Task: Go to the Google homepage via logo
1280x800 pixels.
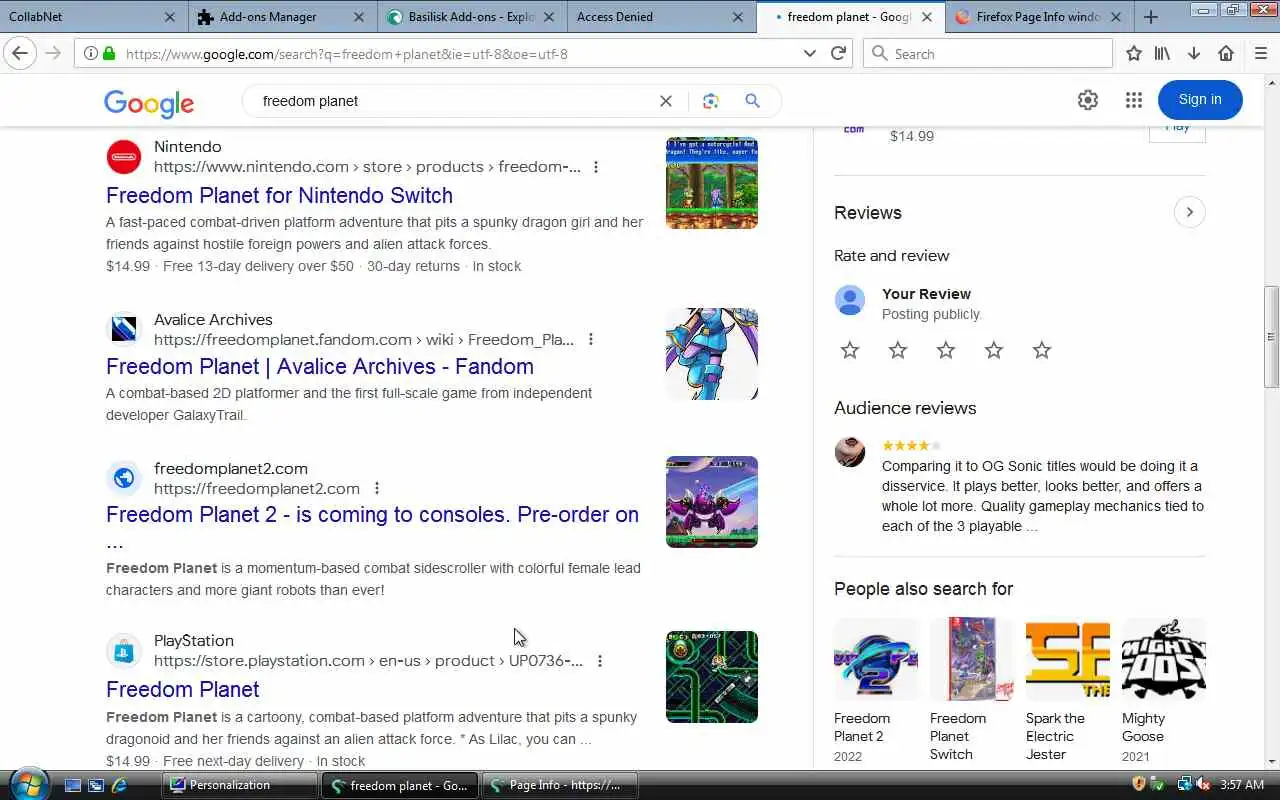Action: point(149,103)
